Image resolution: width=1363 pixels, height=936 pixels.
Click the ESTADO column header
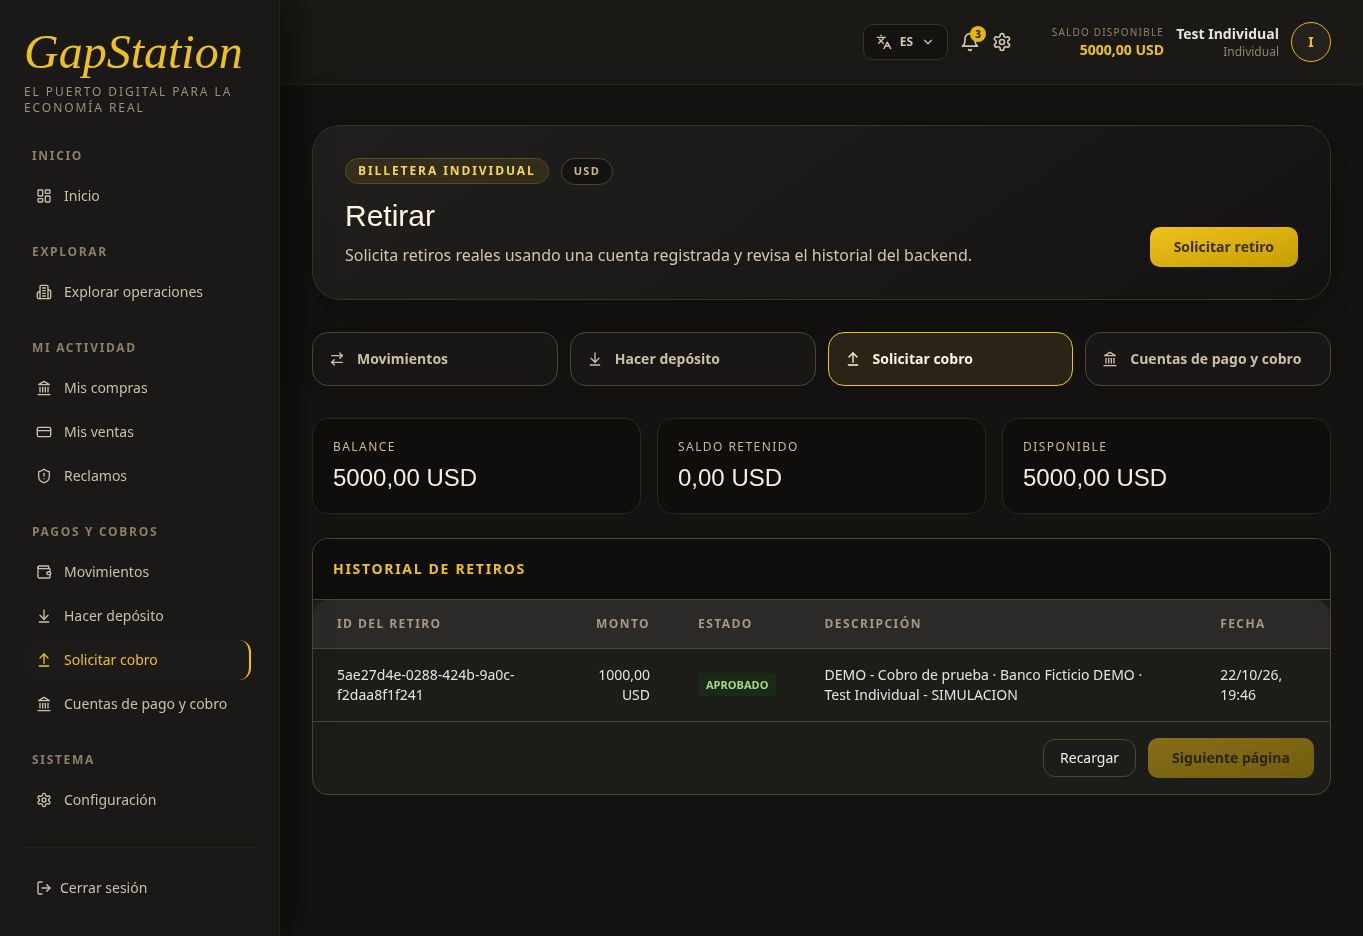725,624
